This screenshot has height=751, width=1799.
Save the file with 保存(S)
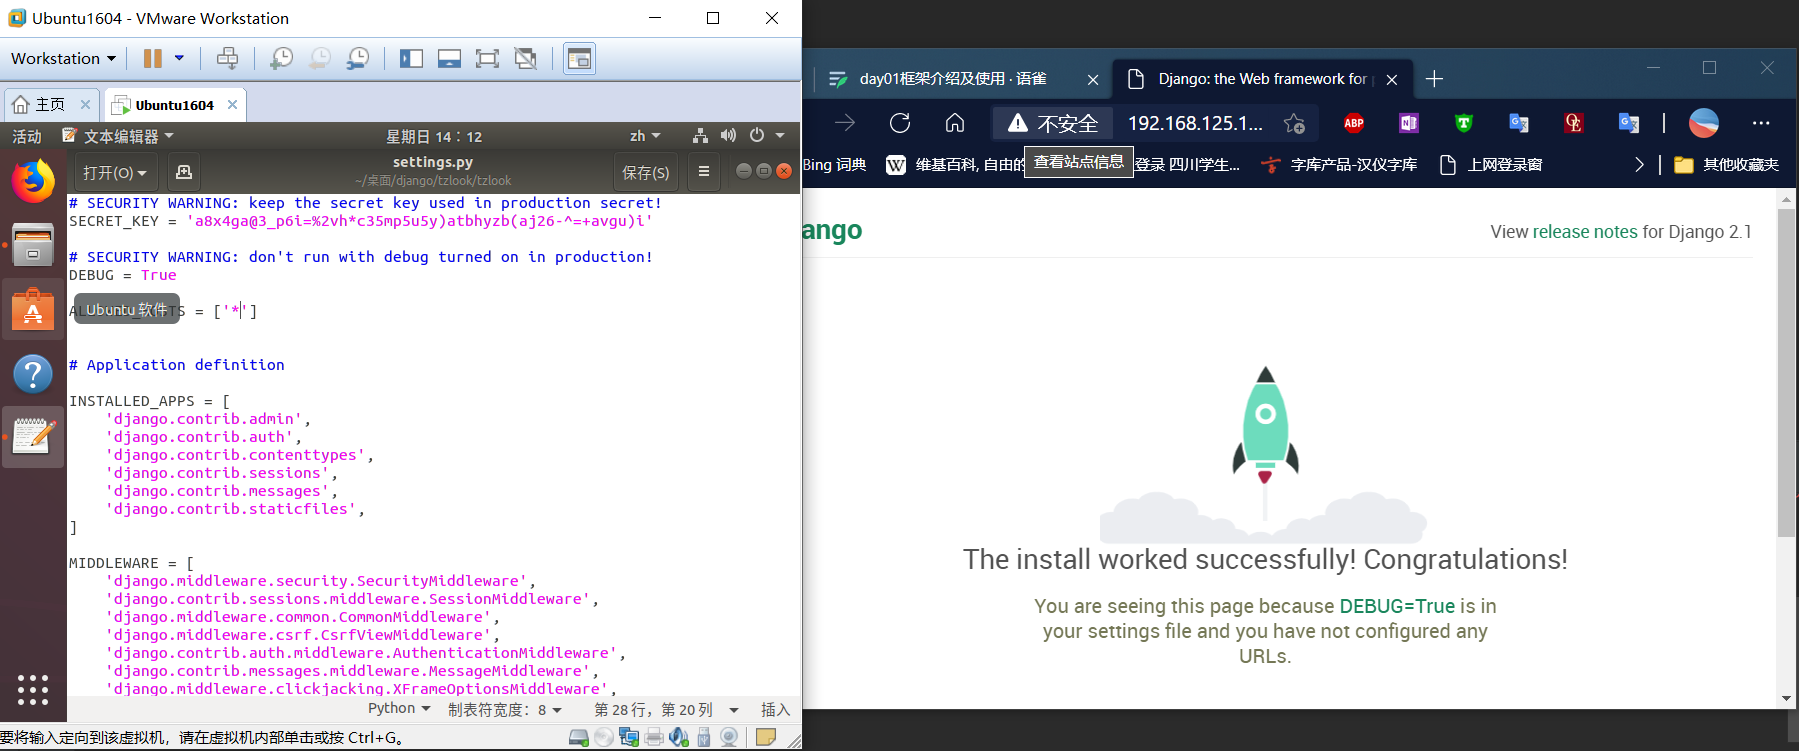(646, 172)
